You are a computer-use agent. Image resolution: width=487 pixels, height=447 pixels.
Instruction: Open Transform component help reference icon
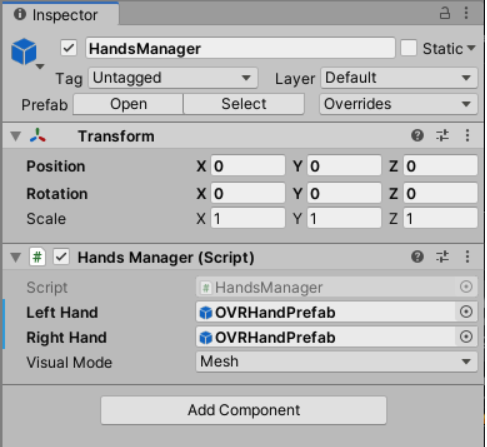click(x=417, y=136)
